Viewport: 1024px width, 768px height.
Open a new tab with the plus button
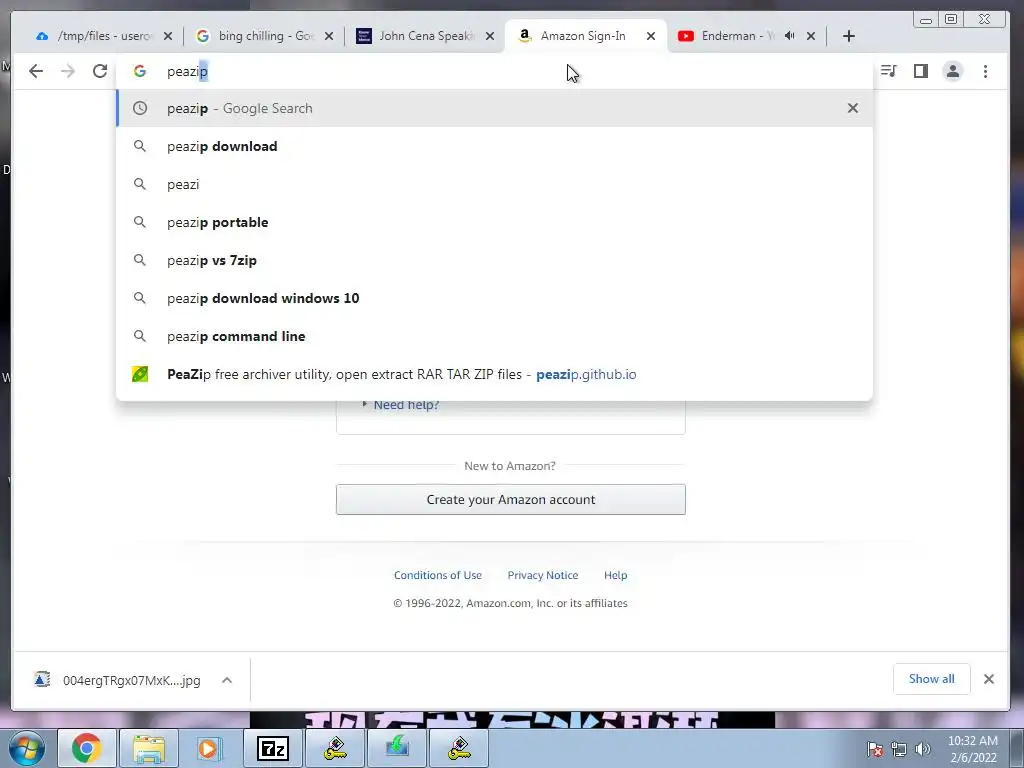848,36
